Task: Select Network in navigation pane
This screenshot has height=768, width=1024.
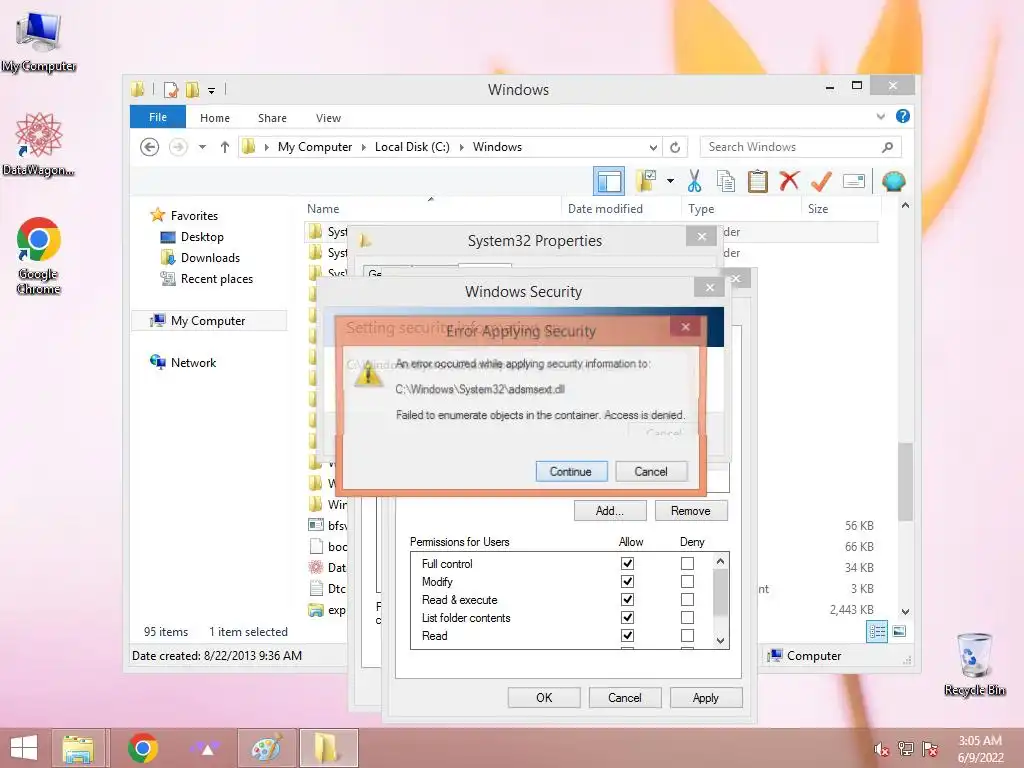Action: pos(193,363)
